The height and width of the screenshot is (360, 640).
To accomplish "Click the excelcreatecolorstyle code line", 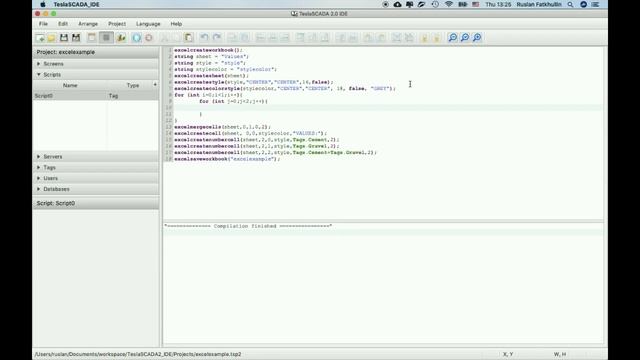I will 284,89.
